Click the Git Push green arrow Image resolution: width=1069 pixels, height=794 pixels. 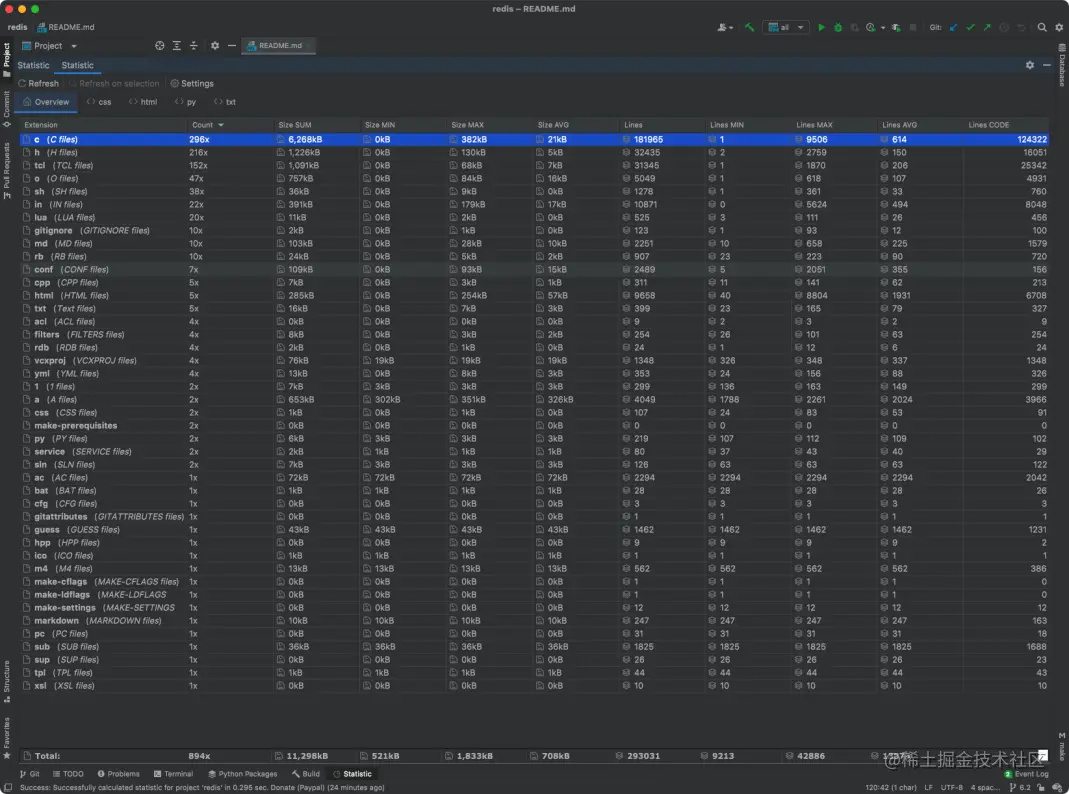987,27
